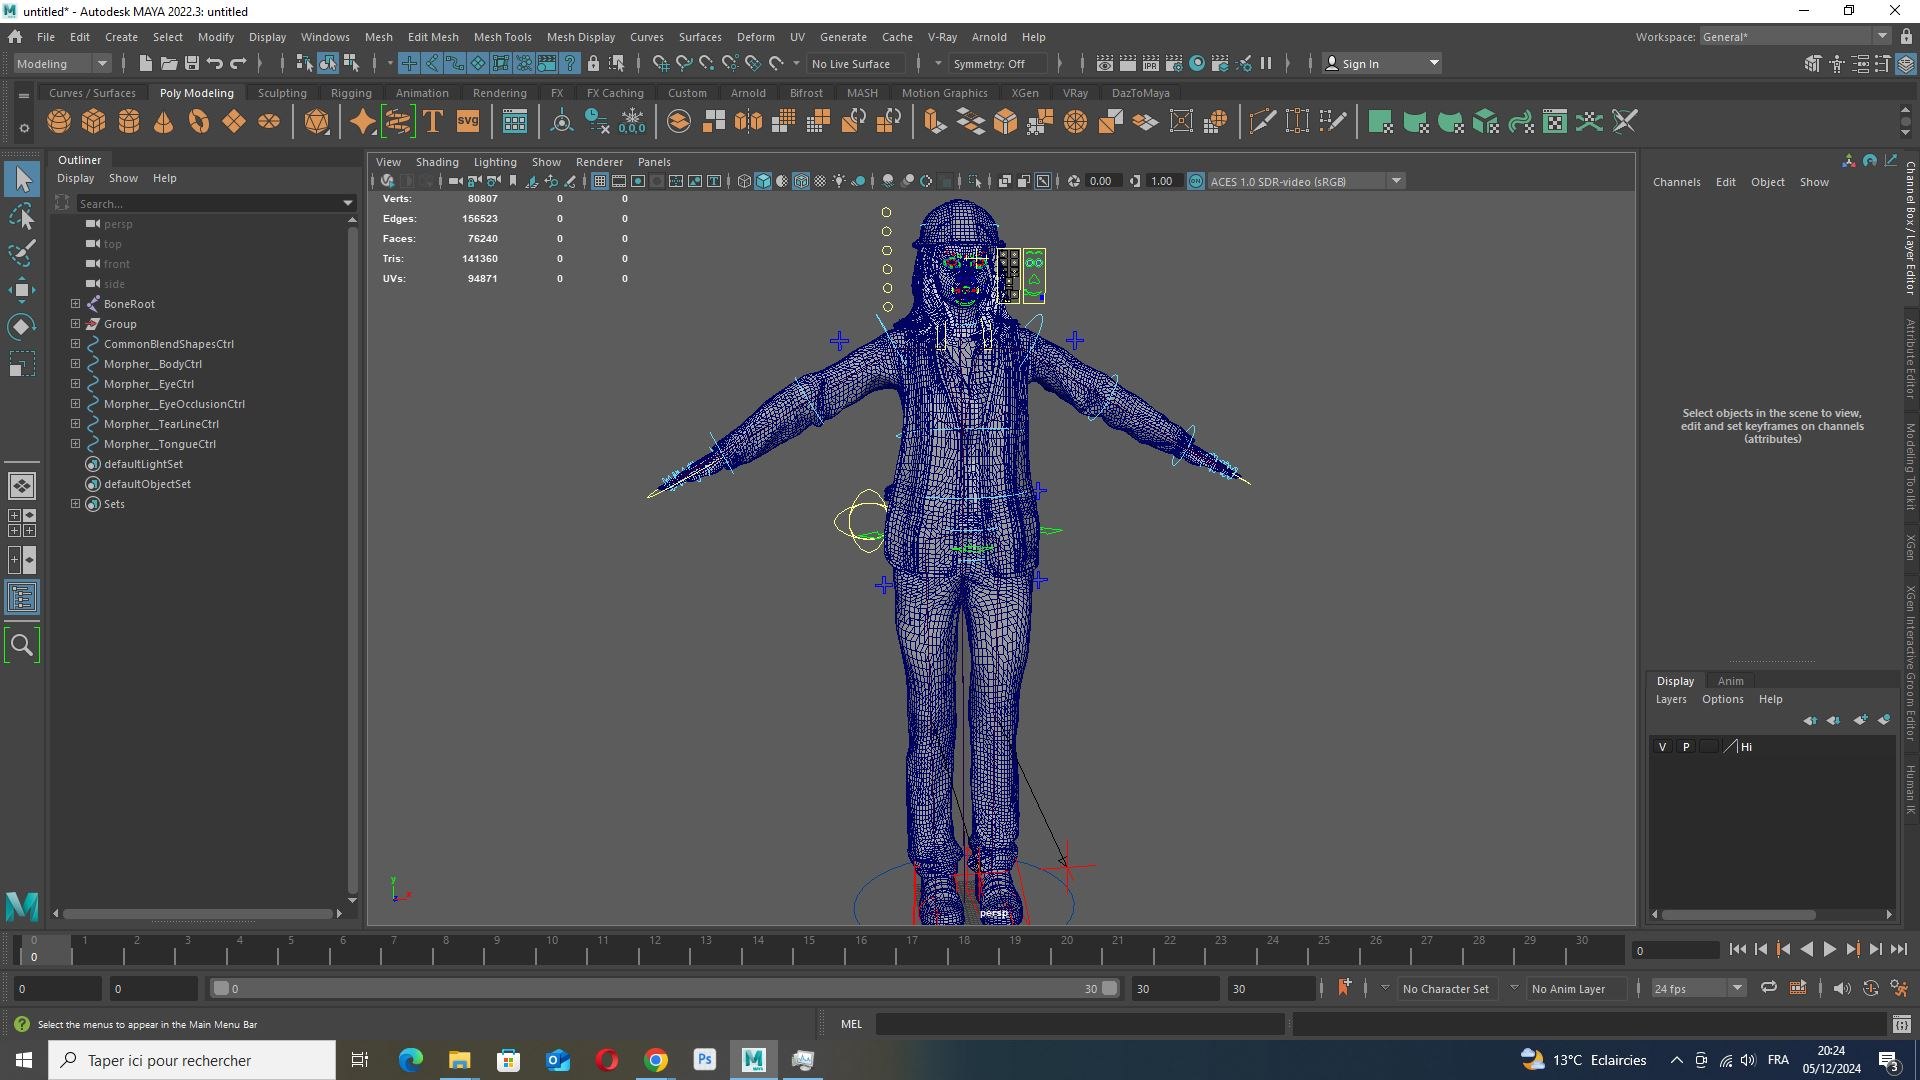Image resolution: width=1920 pixels, height=1080 pixels.
Task: Select the Paint Selection tool
Action: click(21, 252)
